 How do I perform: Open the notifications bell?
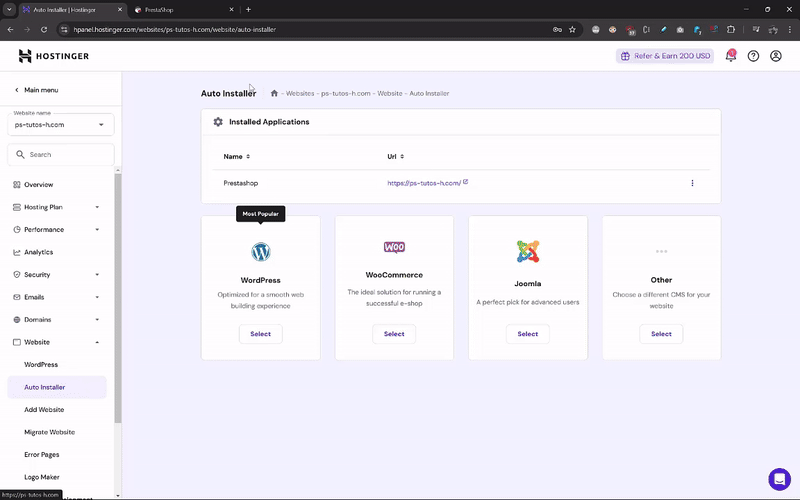731,56
